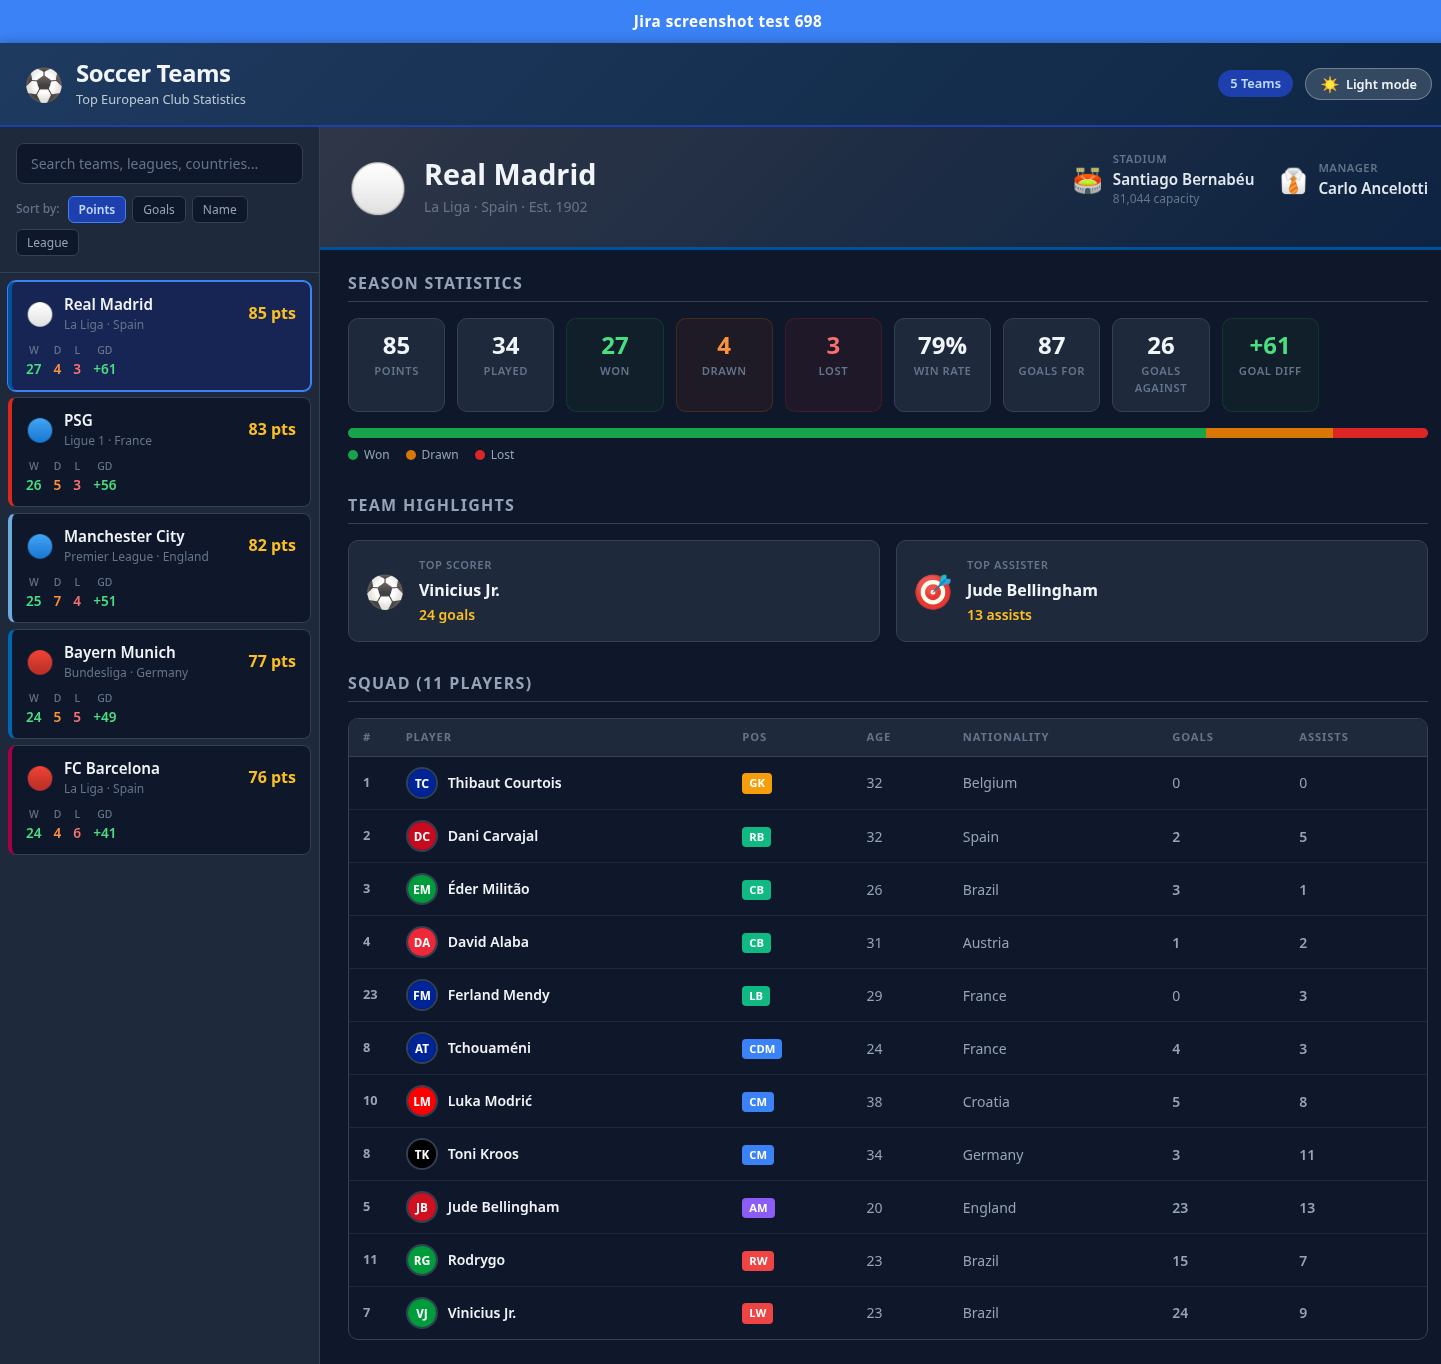Click the DC avatar for Dani Carvajal

pos(422,836)
